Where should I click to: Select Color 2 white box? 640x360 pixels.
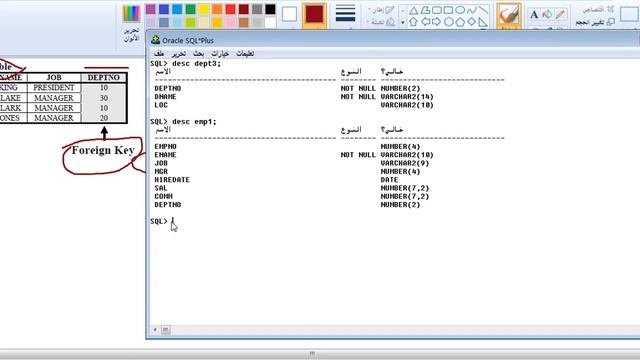pyautogui.click(x=289, y=14)
